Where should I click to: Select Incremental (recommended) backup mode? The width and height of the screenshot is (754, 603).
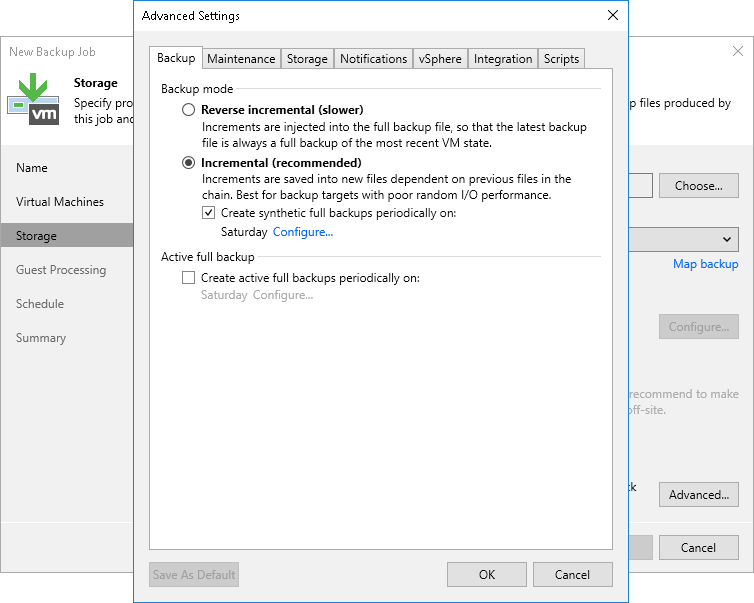[x=188, y=163]
